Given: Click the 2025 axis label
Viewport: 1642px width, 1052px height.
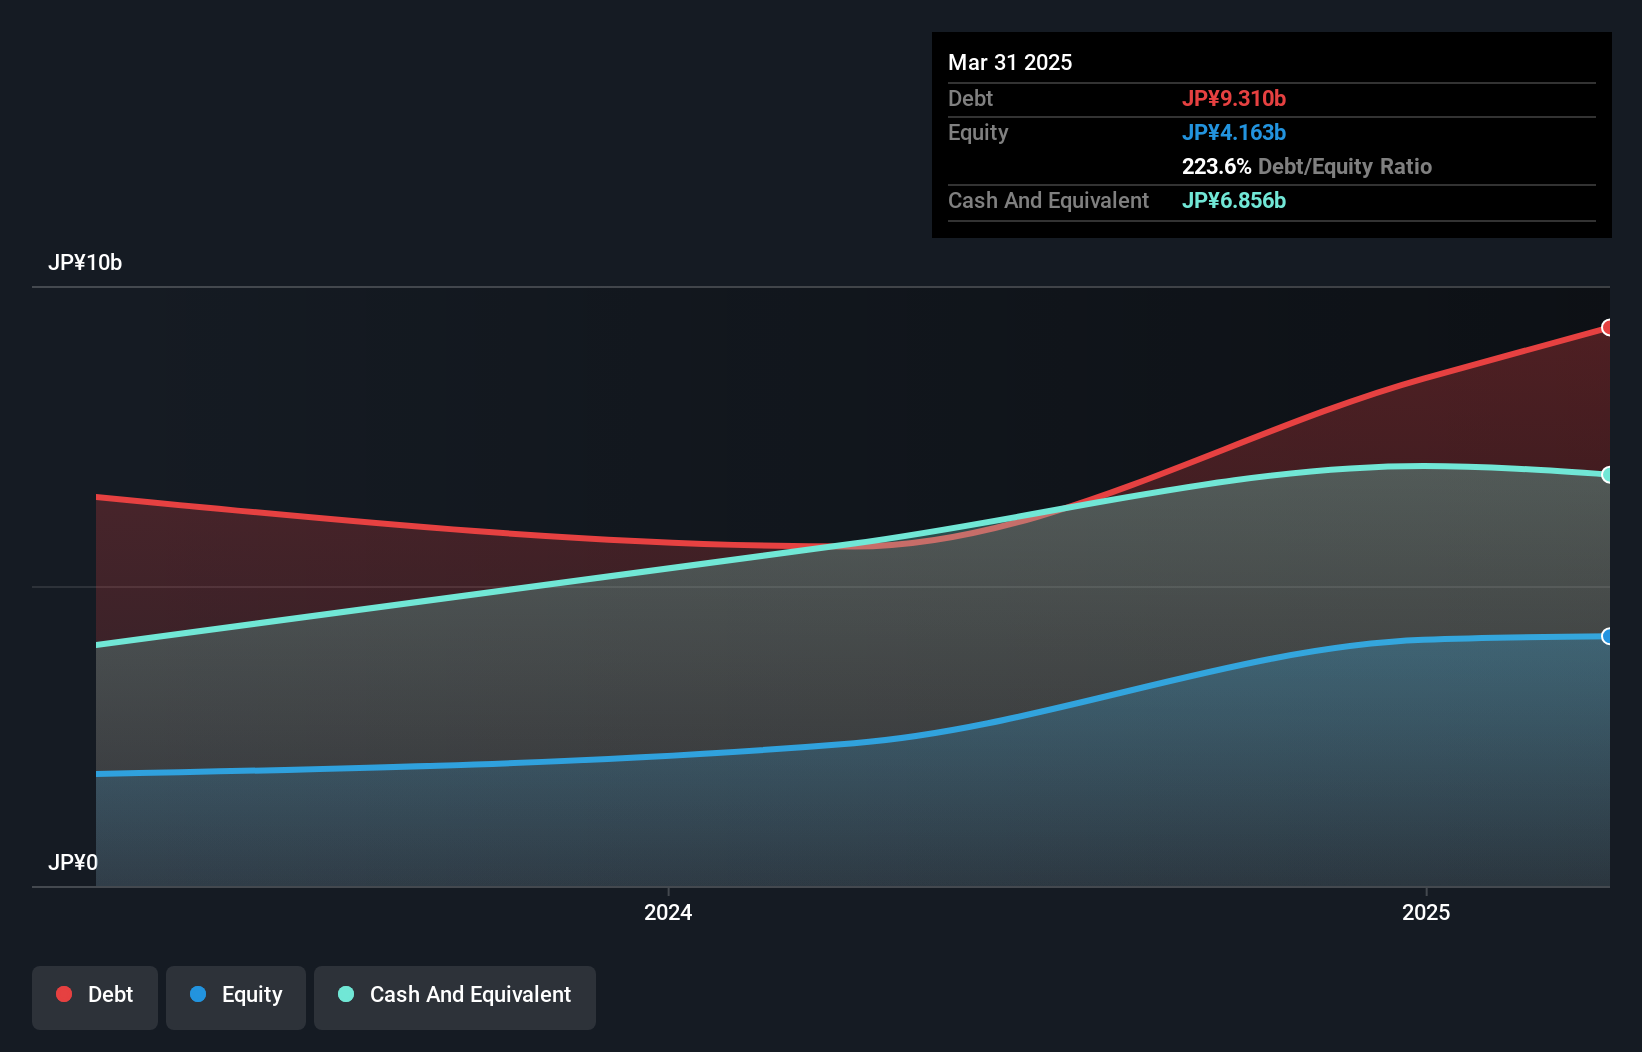Looking at the screenshot, I should tap(1426, 912).
